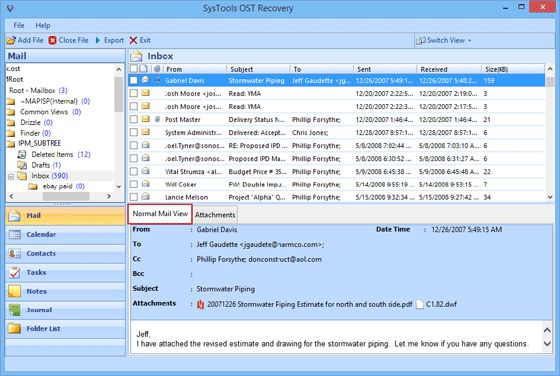Click the From column header
The height and width of the screenshot is (376, 560).
coord(195,69)
